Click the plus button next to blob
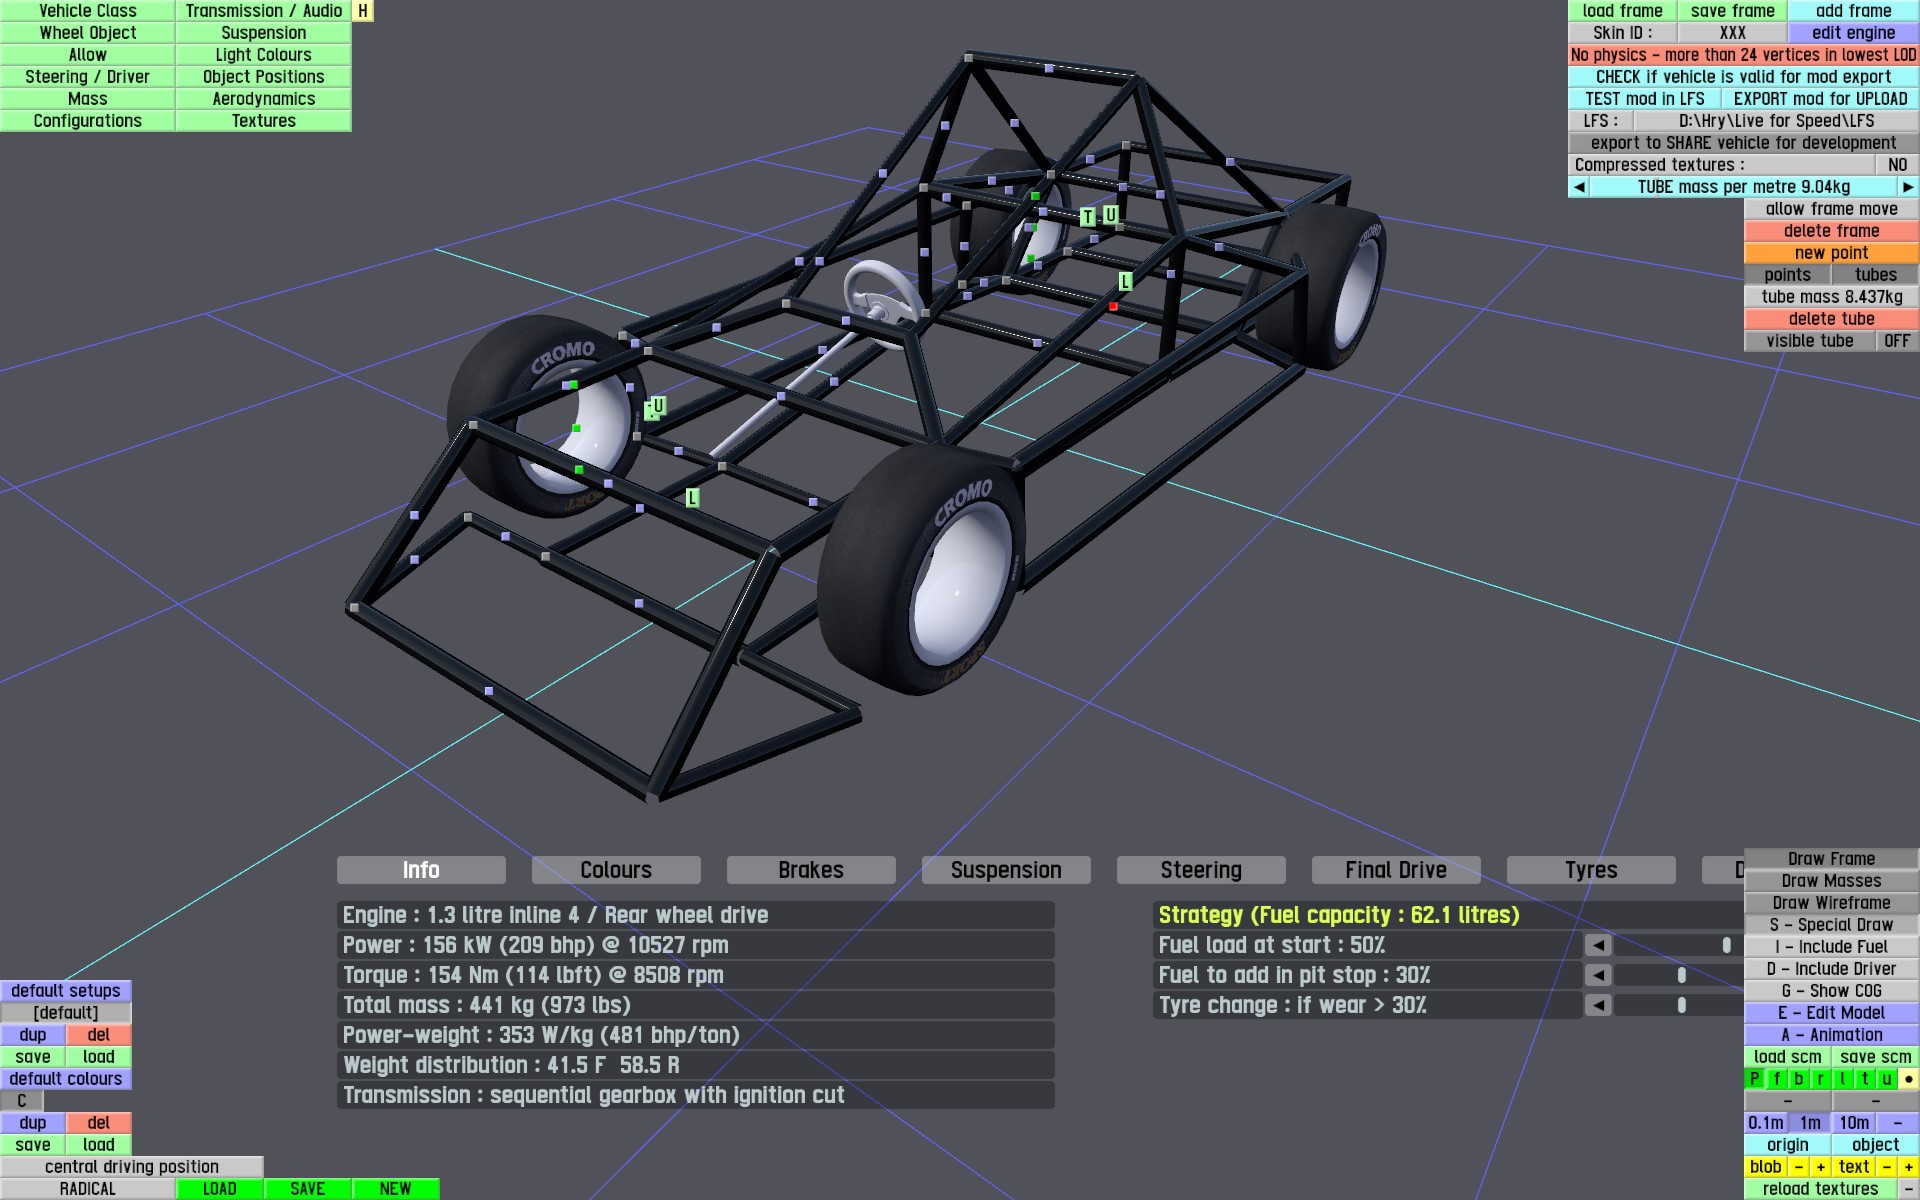This screenshot has width=1920, height=1200. 1820,1167
